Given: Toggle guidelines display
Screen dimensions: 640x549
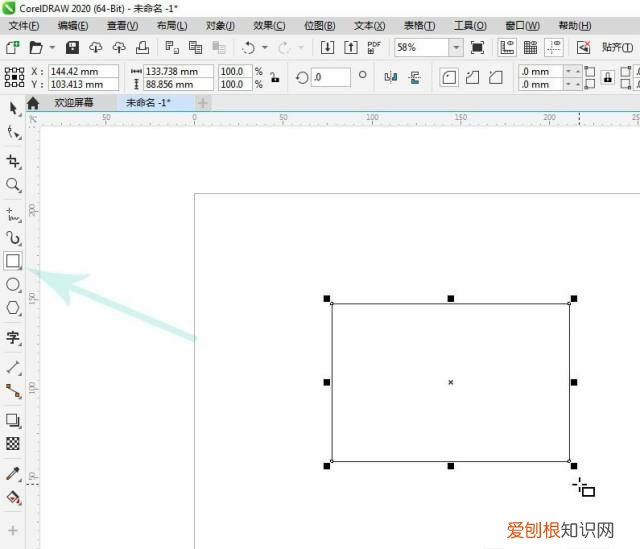Looking at the screenshot, I should click(554, 47).
